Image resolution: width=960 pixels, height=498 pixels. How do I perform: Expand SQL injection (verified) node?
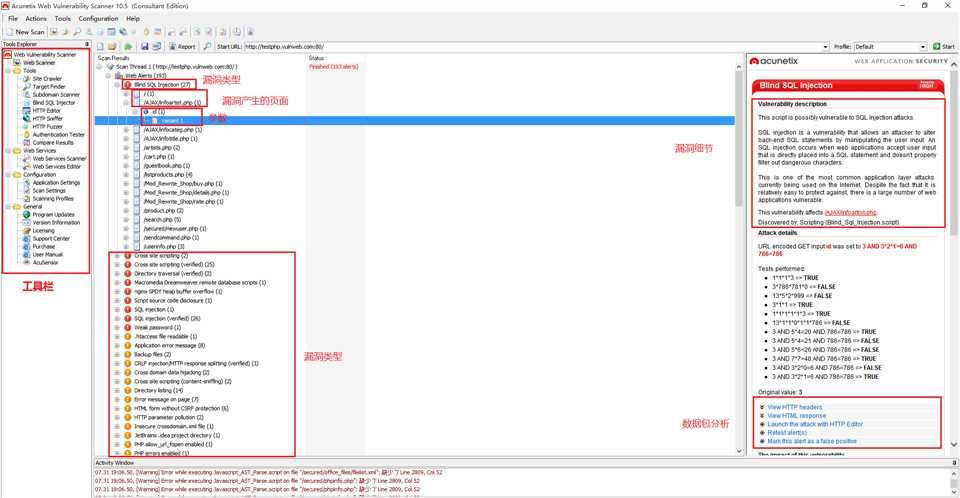point(117,319)
